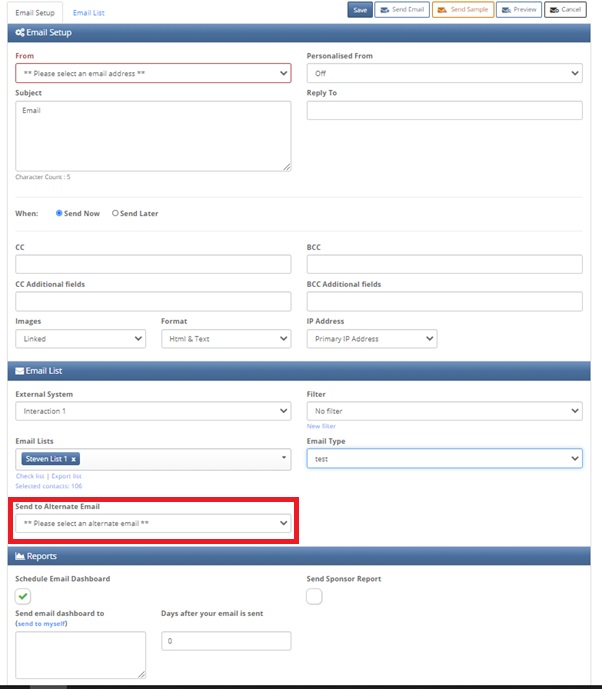Remove Steven List 1 tag with x
The width and height of the screenshot is (602, 689).
coord(73,459)
